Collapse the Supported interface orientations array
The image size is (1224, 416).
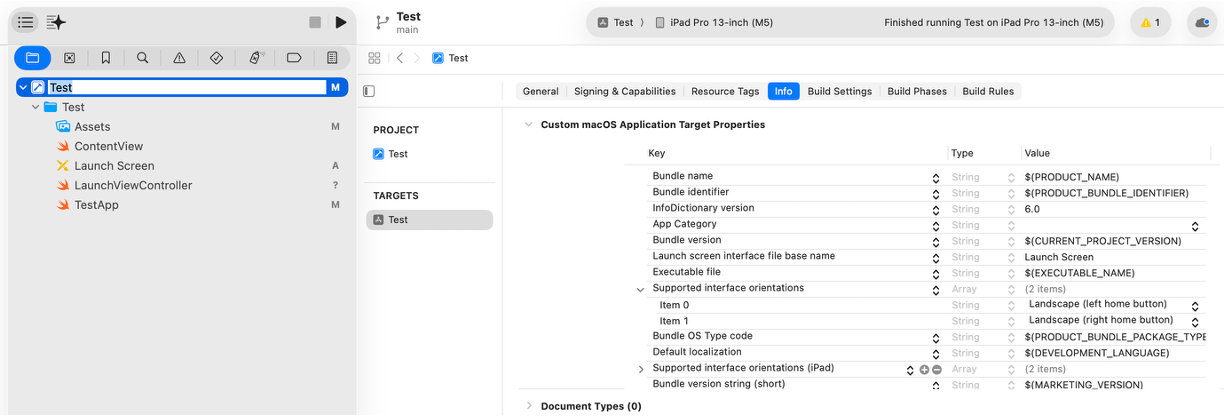(641, 289)
